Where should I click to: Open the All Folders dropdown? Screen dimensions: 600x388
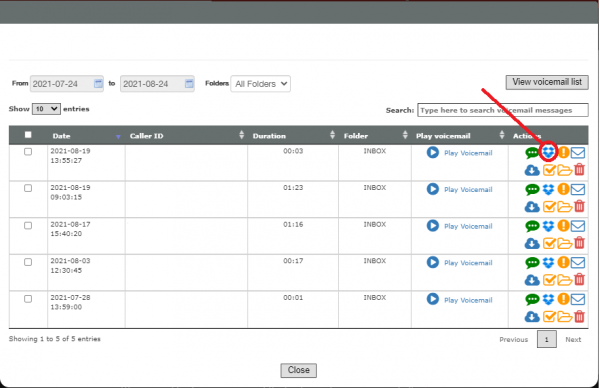[261, 84]
